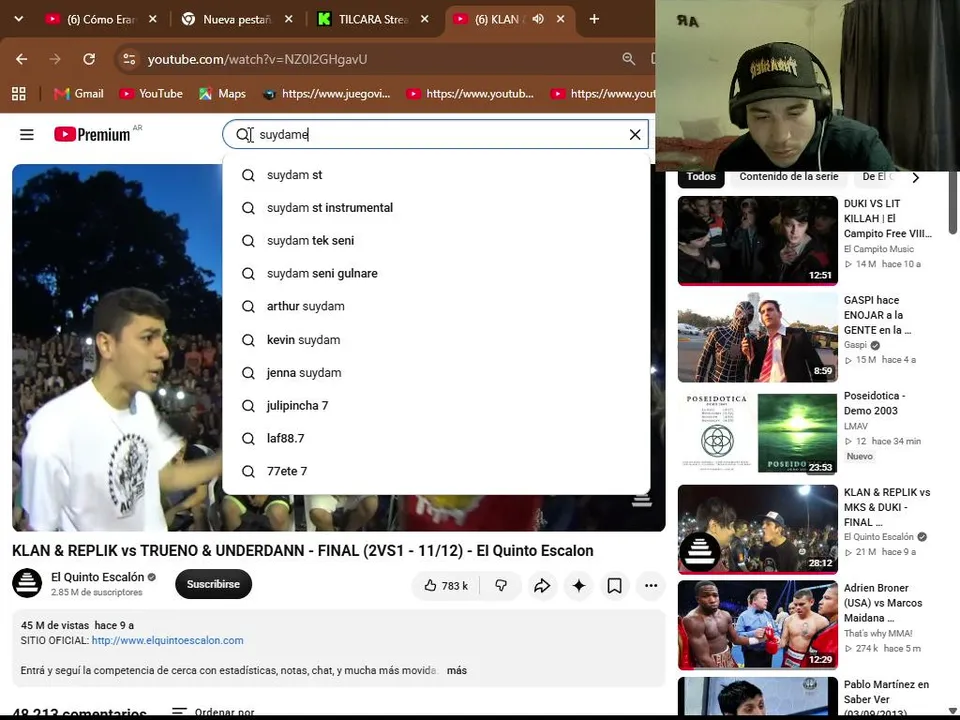Close the "Nueva pestaña" tab
Image resolution: width=960 pixels, height=720 pixels.
(289, 19)
